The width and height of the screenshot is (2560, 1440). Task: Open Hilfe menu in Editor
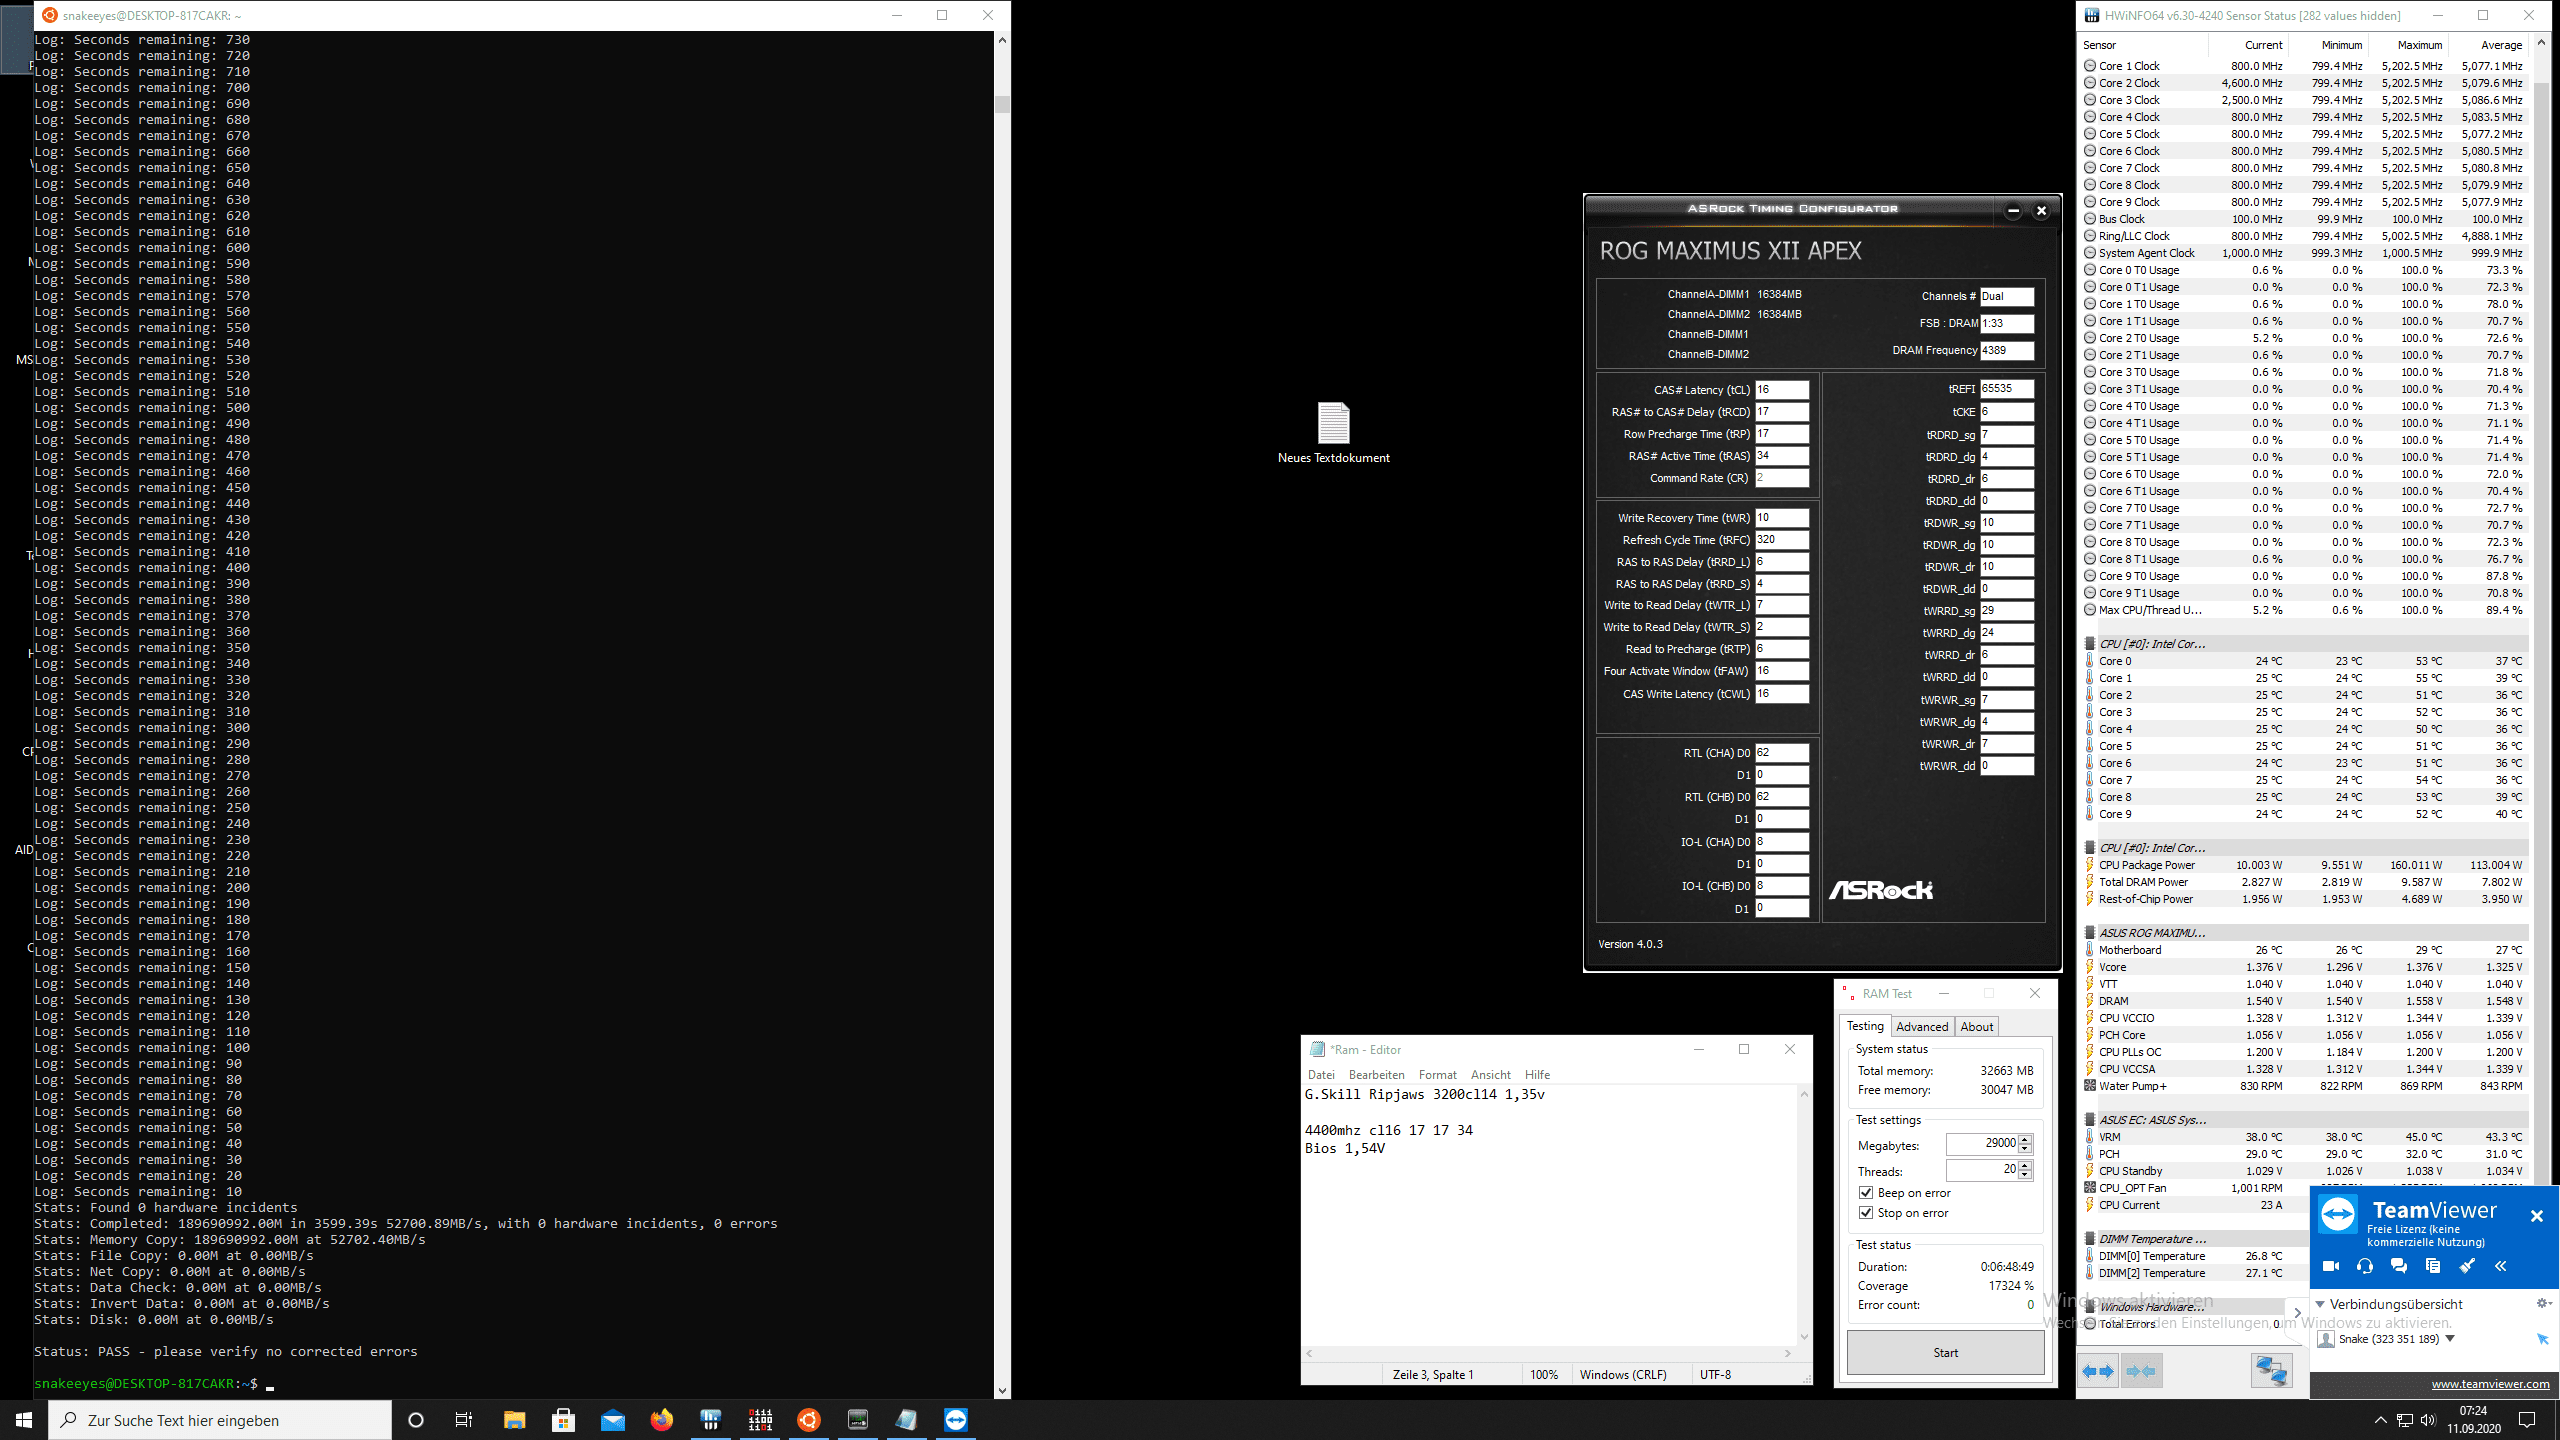point(1537,1075)
